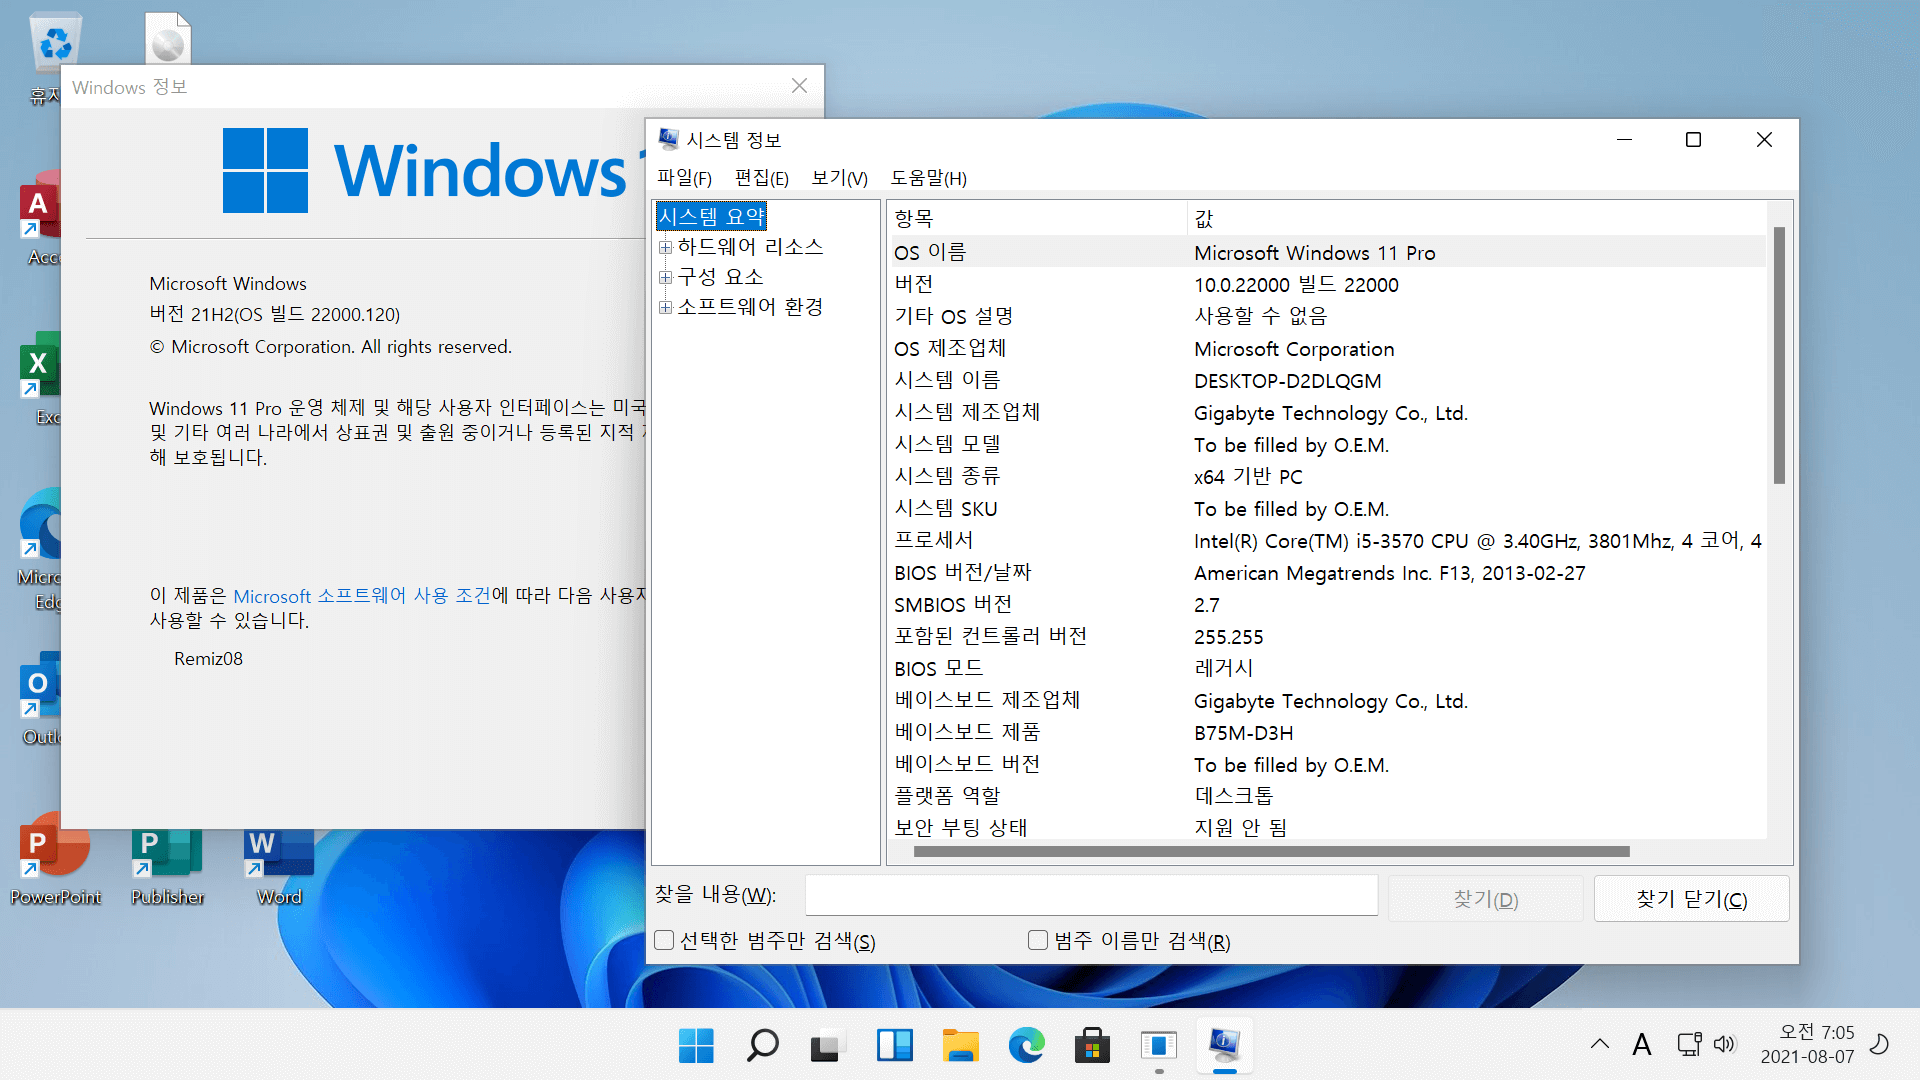Select the Publisher desktop shortcut
The width and height of the screenshot is (1920, 1080).
tap(167, 867)
